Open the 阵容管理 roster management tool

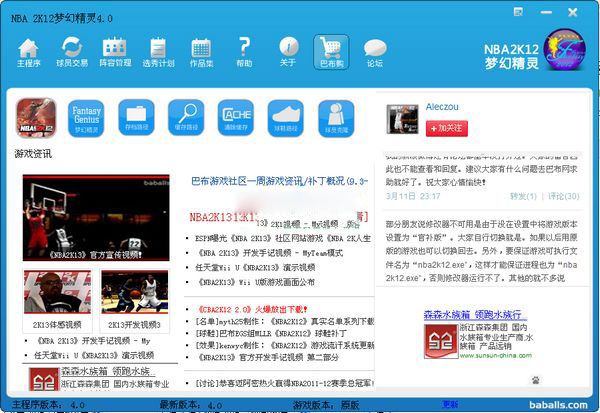click(x=115, y=53)
